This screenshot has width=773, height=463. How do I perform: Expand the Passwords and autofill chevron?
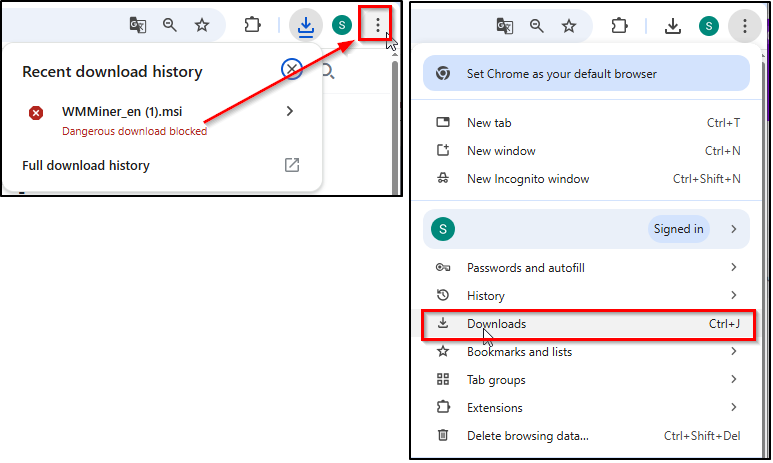[734, 267]
